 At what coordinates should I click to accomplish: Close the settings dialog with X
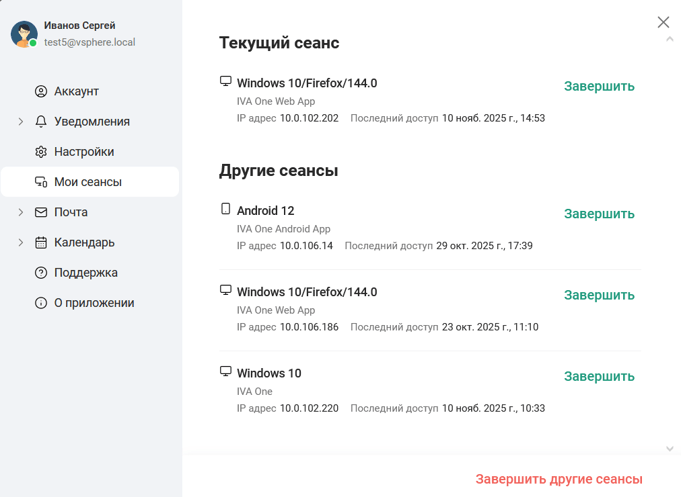tap(663, 22)
